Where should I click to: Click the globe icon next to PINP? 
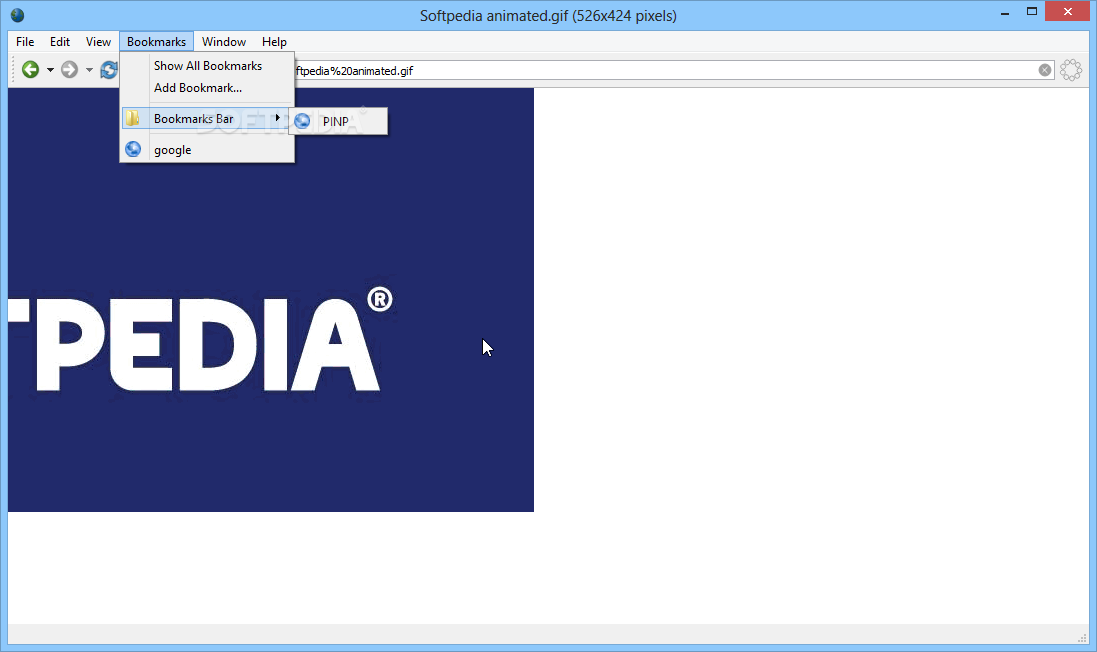pos(302,121)
